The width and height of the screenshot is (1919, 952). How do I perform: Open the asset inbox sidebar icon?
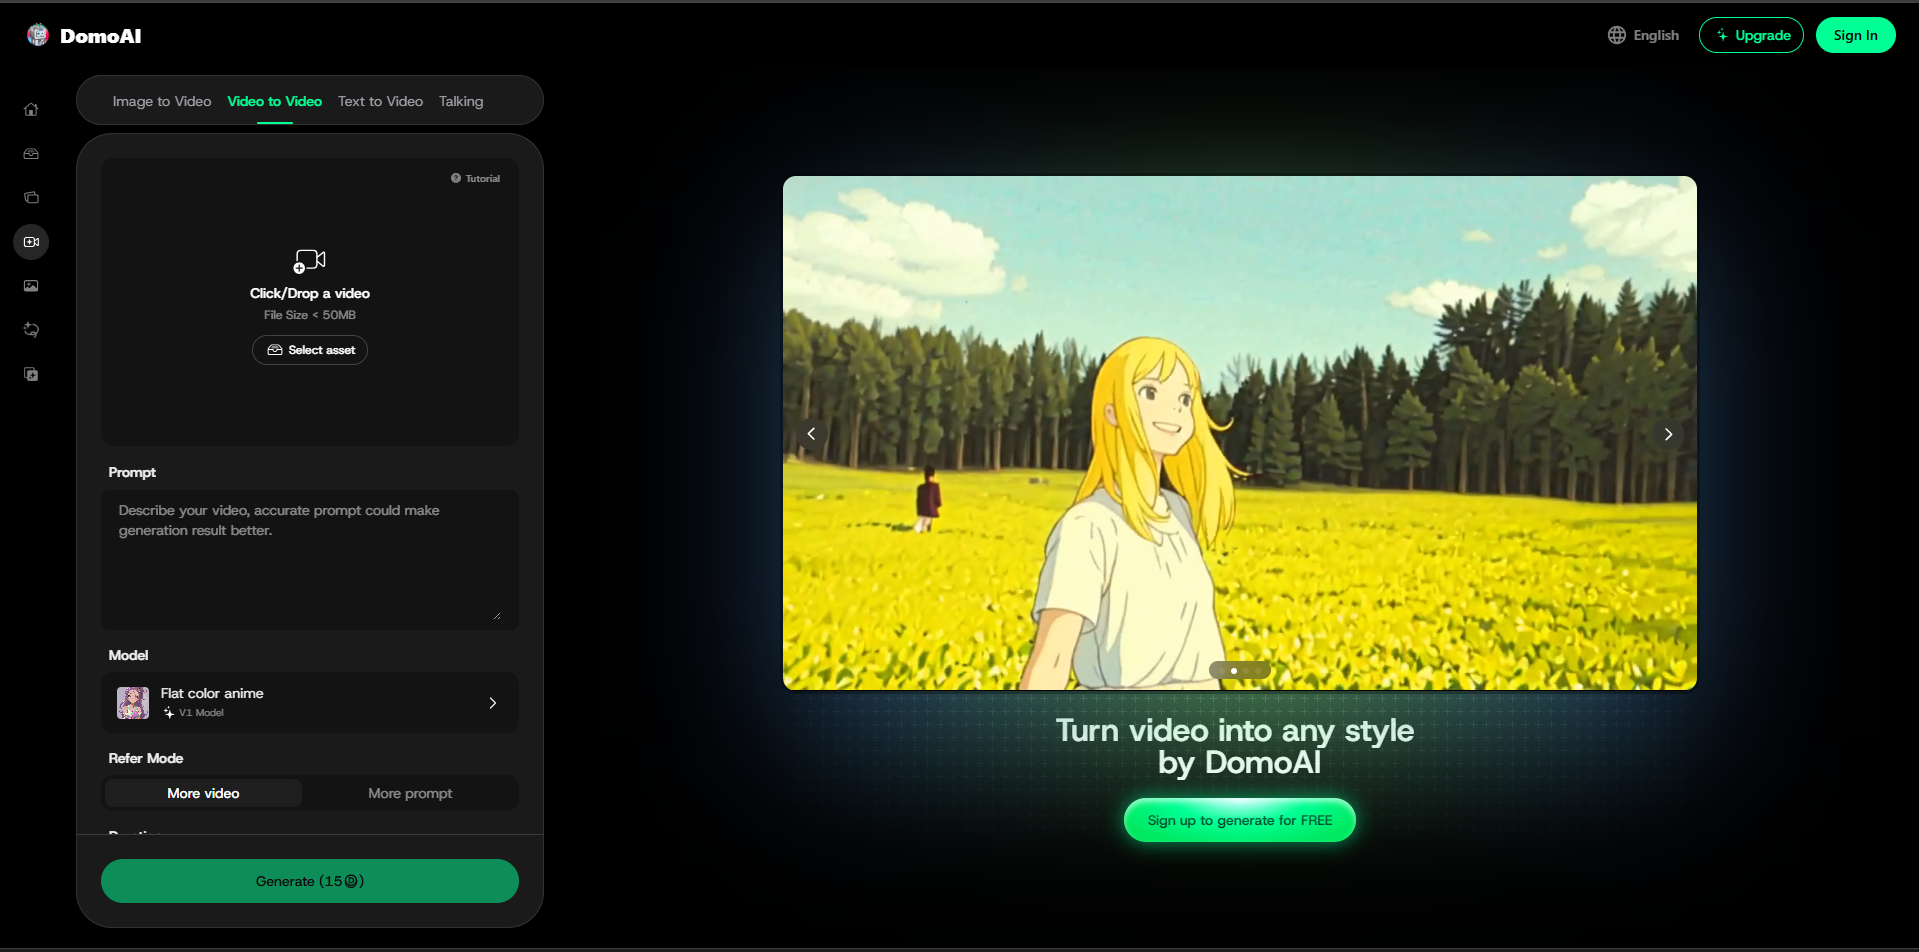point(31,153)
